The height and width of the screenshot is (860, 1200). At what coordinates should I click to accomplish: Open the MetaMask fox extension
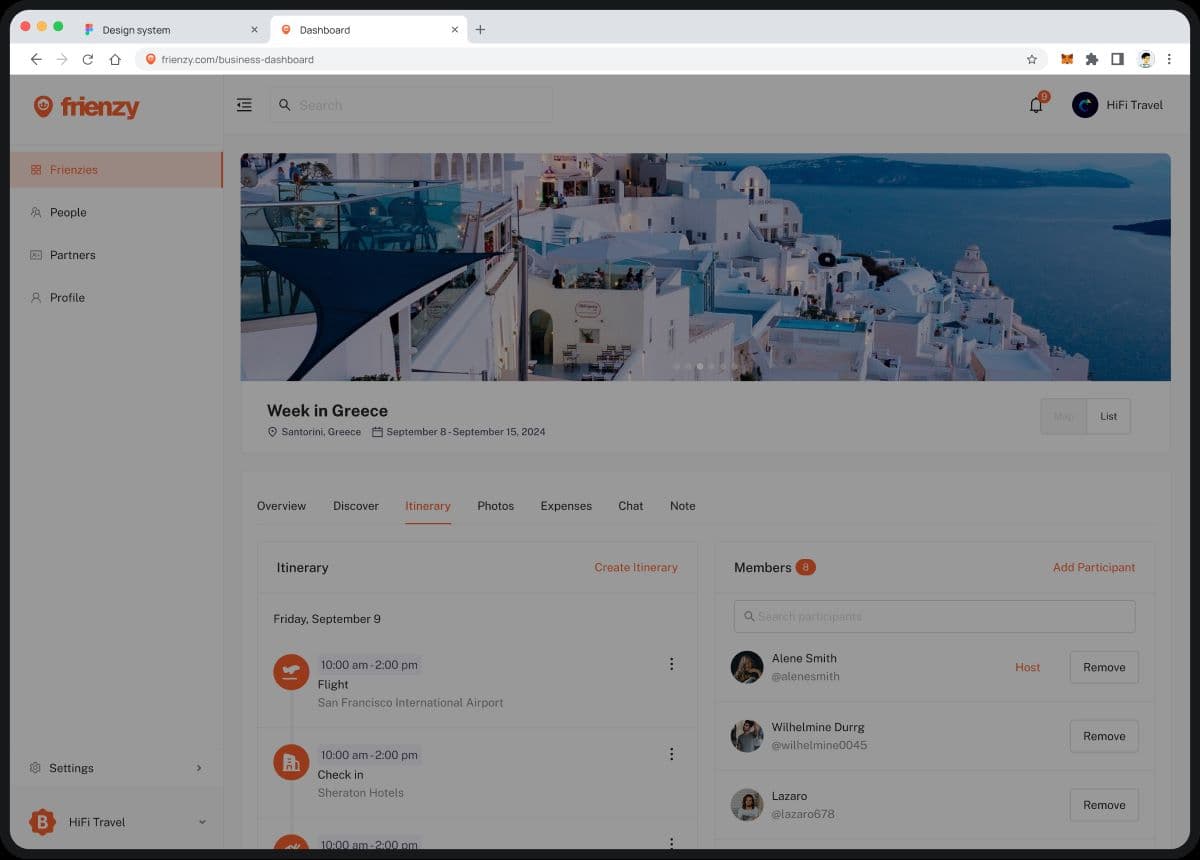coord(1067,59)
